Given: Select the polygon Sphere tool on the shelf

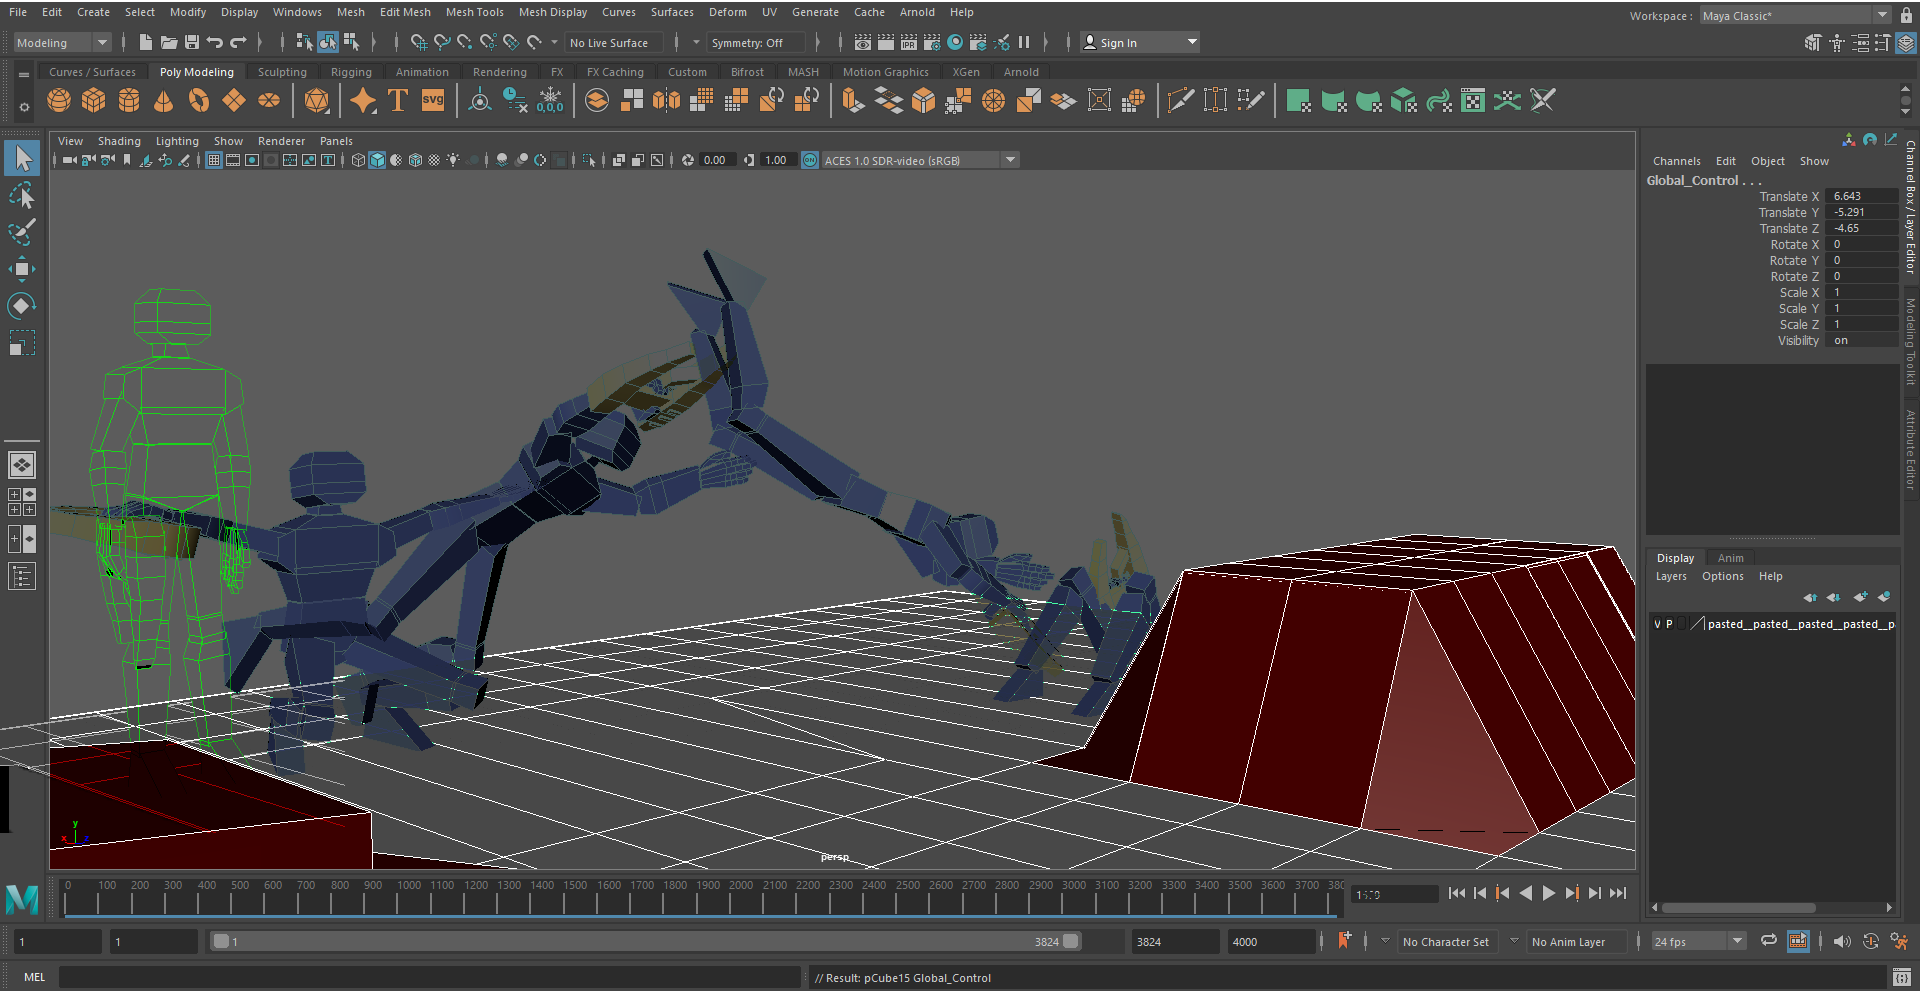Looking at the screenshot, I should 58,100.
